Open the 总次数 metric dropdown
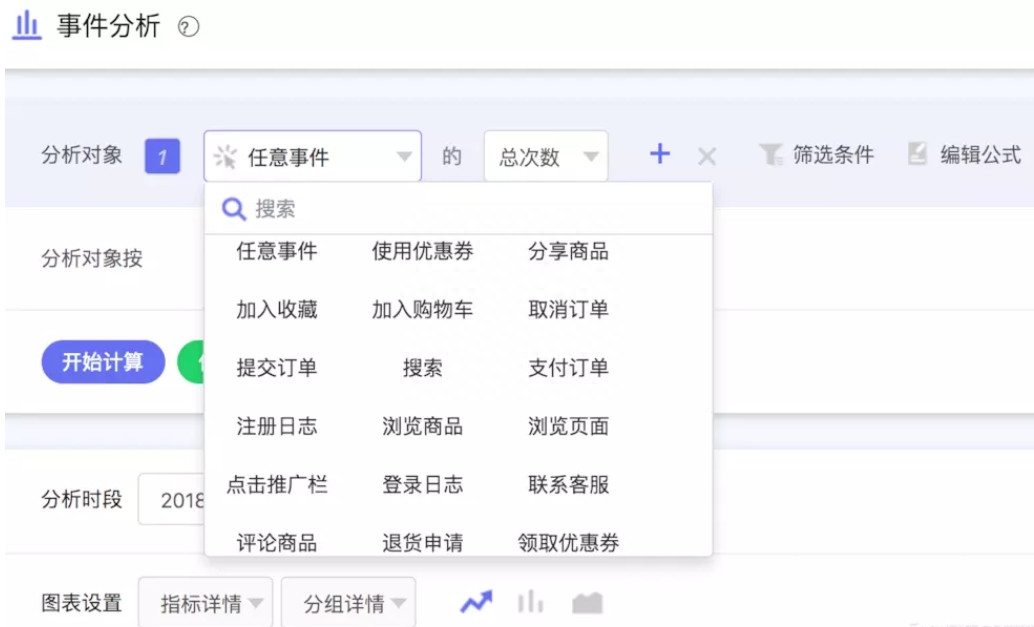Image resolution: width=1034 pixels, height=627 pixels. coord(546,156)
